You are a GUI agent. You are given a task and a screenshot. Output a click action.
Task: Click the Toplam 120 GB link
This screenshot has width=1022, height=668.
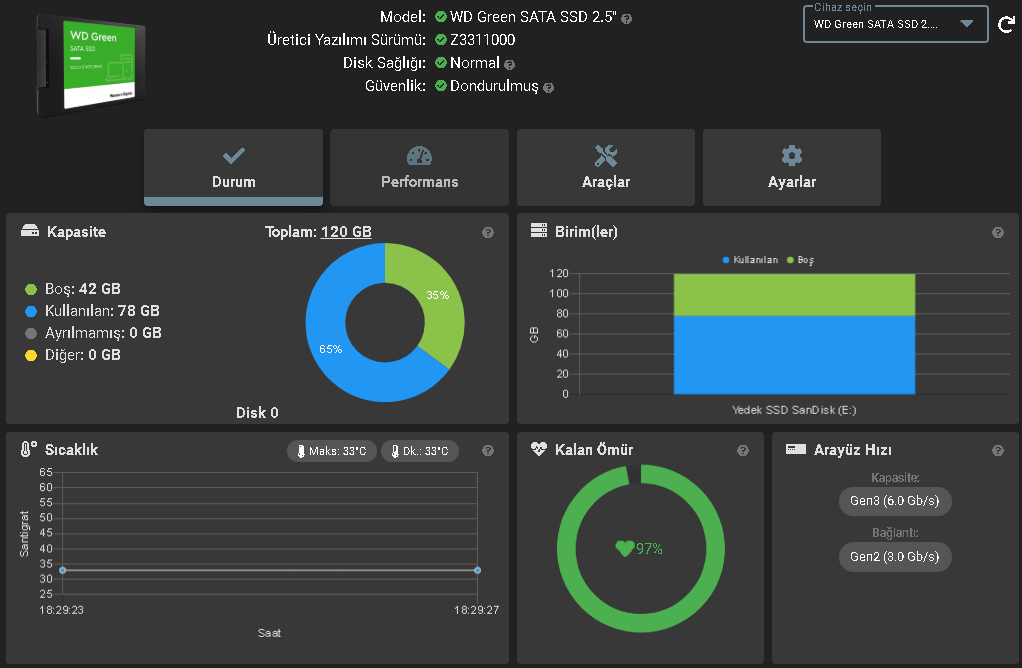pyautogui.click(x=346, y=231)
